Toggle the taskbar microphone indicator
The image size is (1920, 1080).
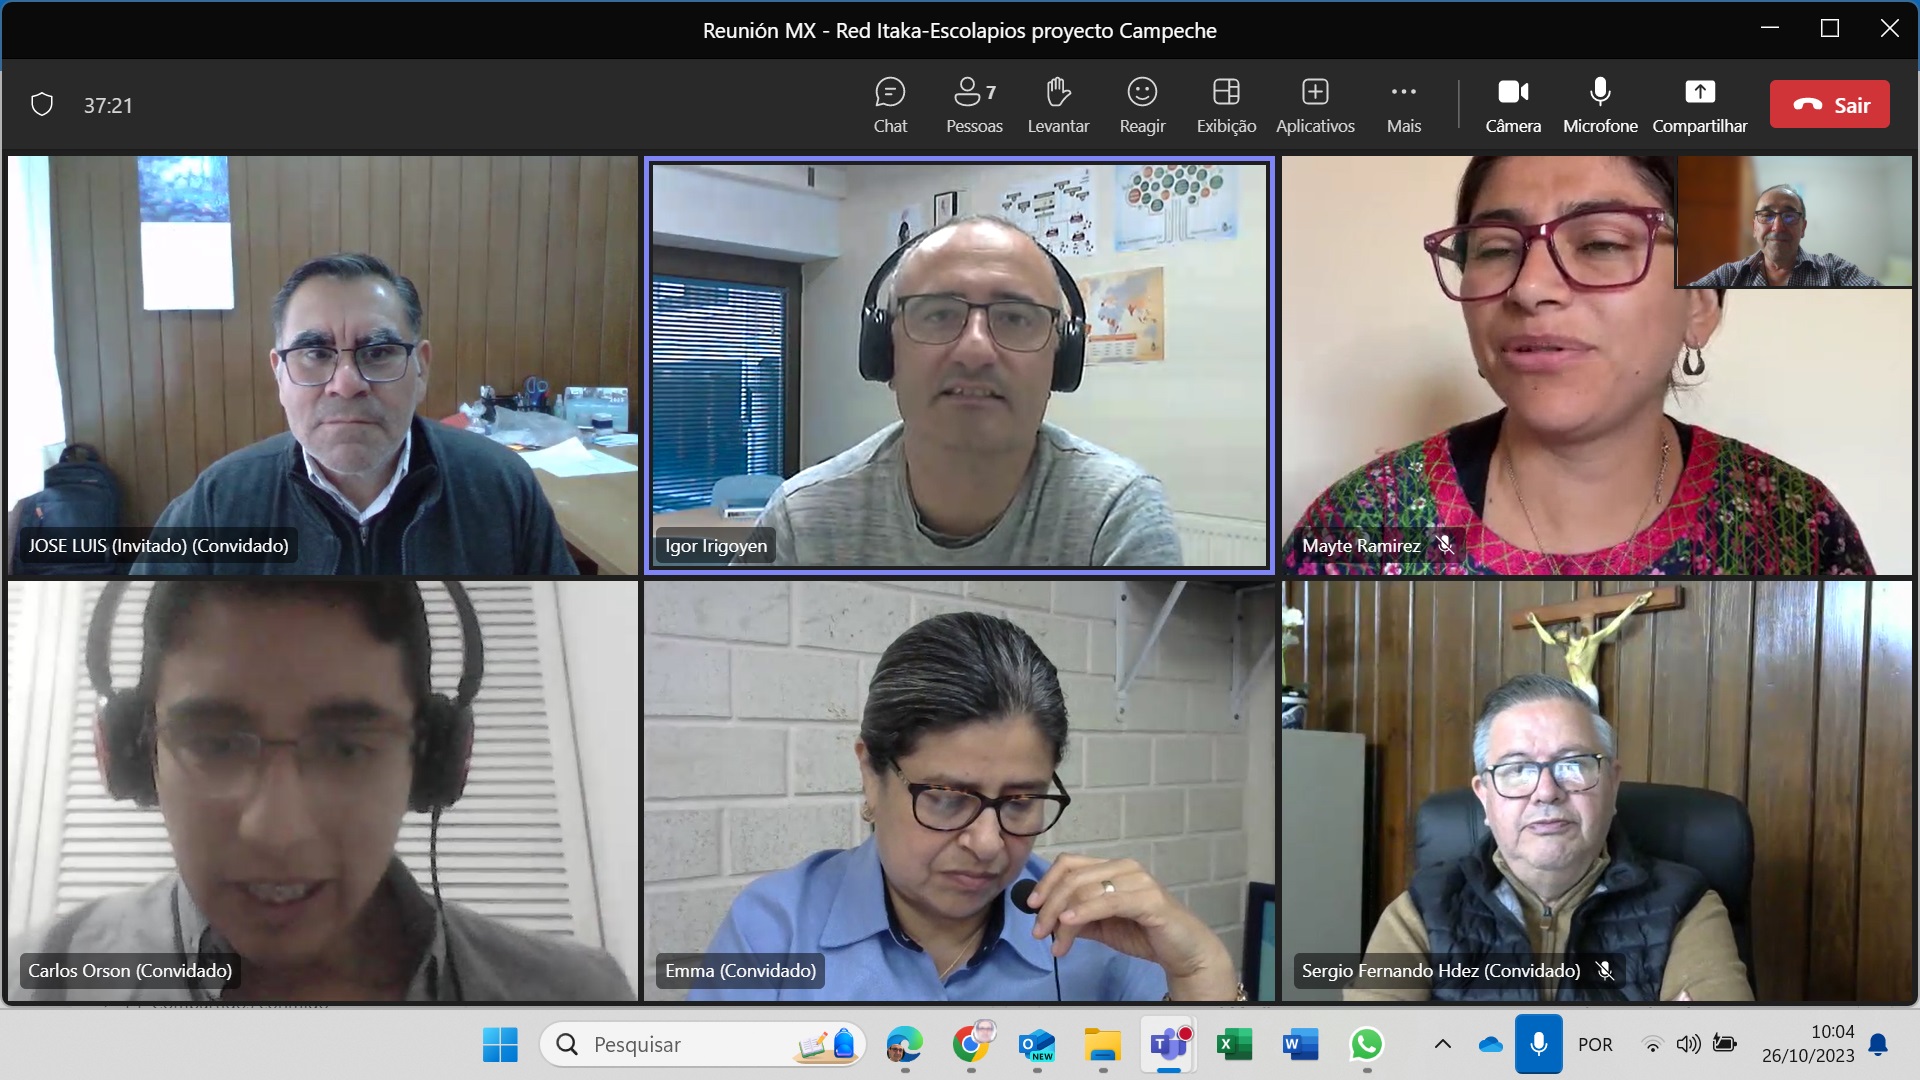(x=1538, y=1045)
